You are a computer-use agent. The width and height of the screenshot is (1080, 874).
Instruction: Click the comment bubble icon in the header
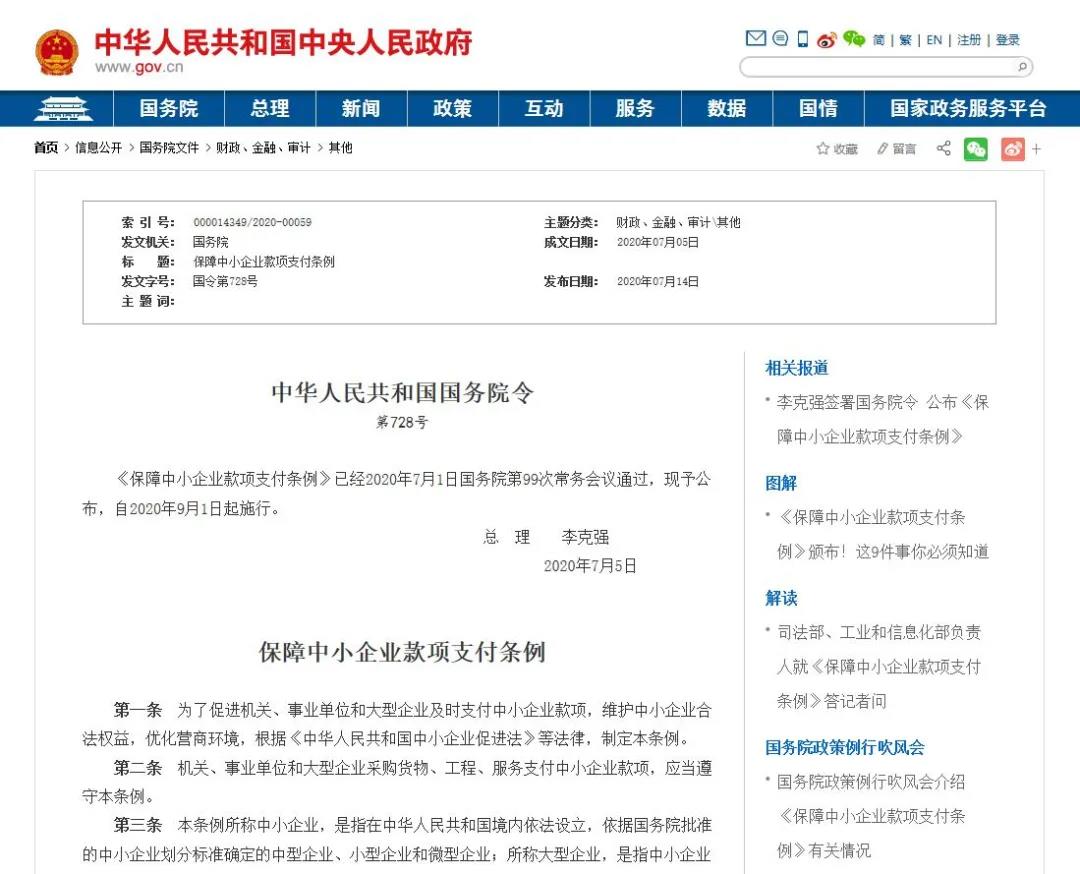click(x=780, y=40)
